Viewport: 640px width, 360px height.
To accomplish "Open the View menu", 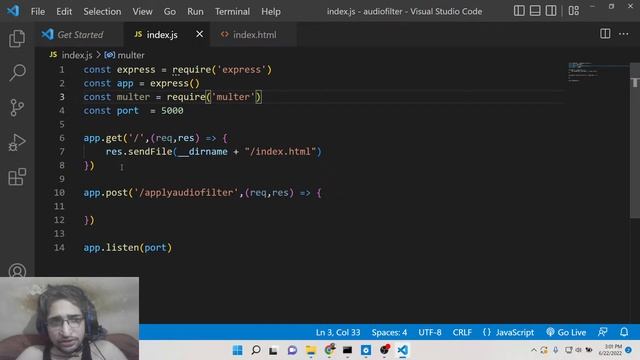I will pos(142,11).
